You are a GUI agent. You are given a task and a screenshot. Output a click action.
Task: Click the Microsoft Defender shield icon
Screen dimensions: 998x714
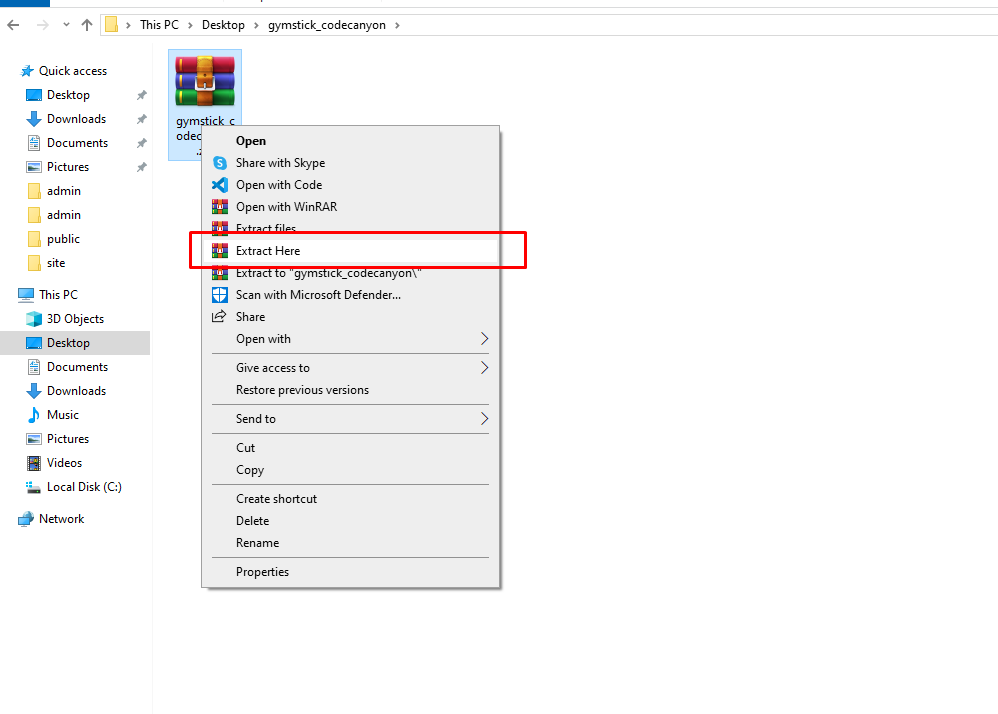219,295
